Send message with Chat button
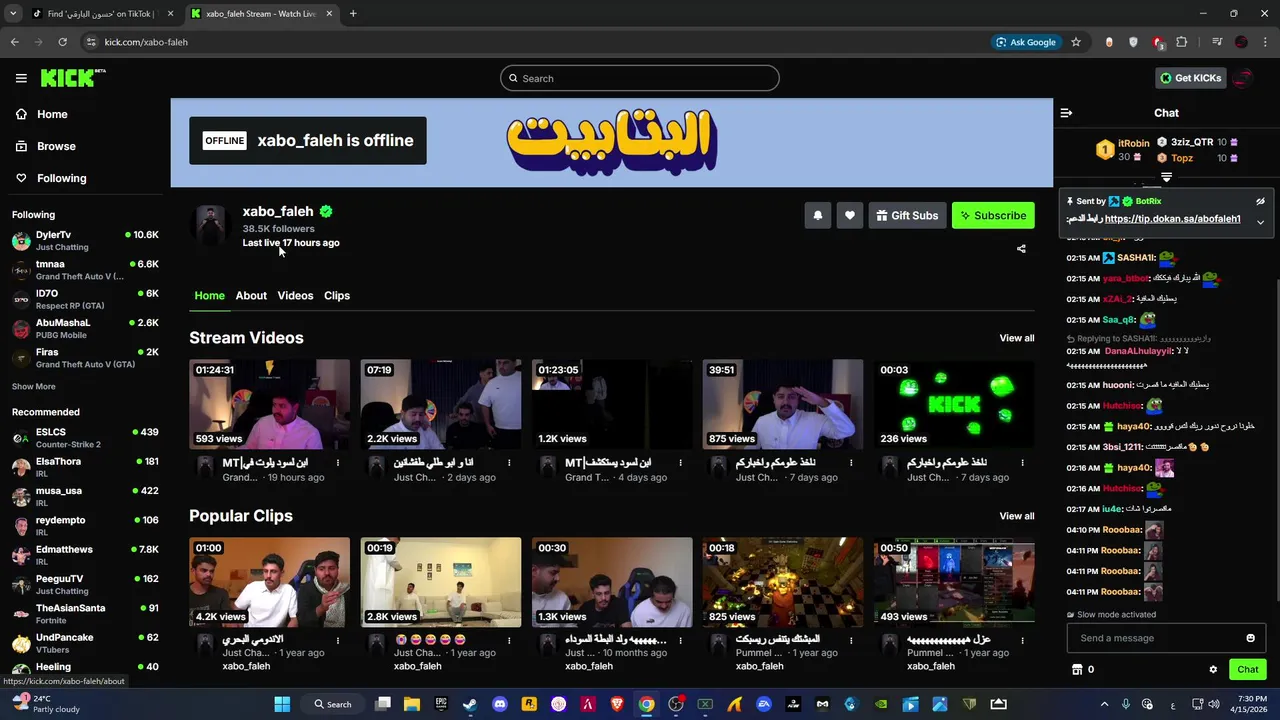 pos(1247,670)
